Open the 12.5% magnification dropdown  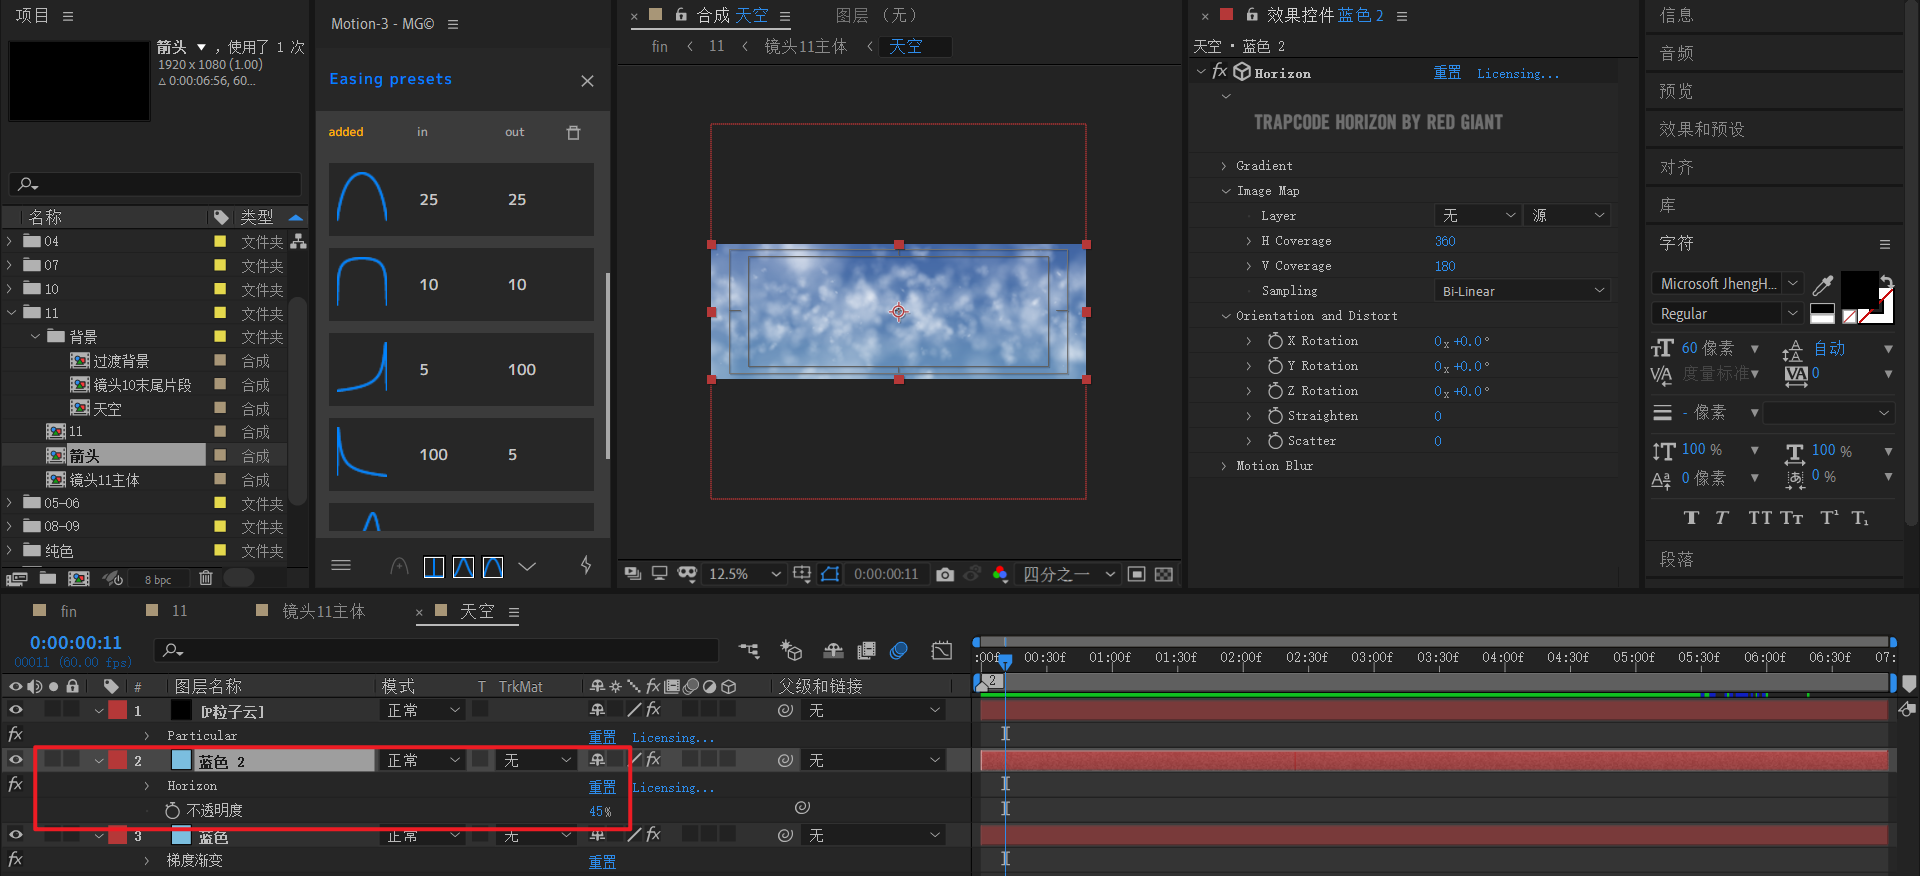coord(744,574)
